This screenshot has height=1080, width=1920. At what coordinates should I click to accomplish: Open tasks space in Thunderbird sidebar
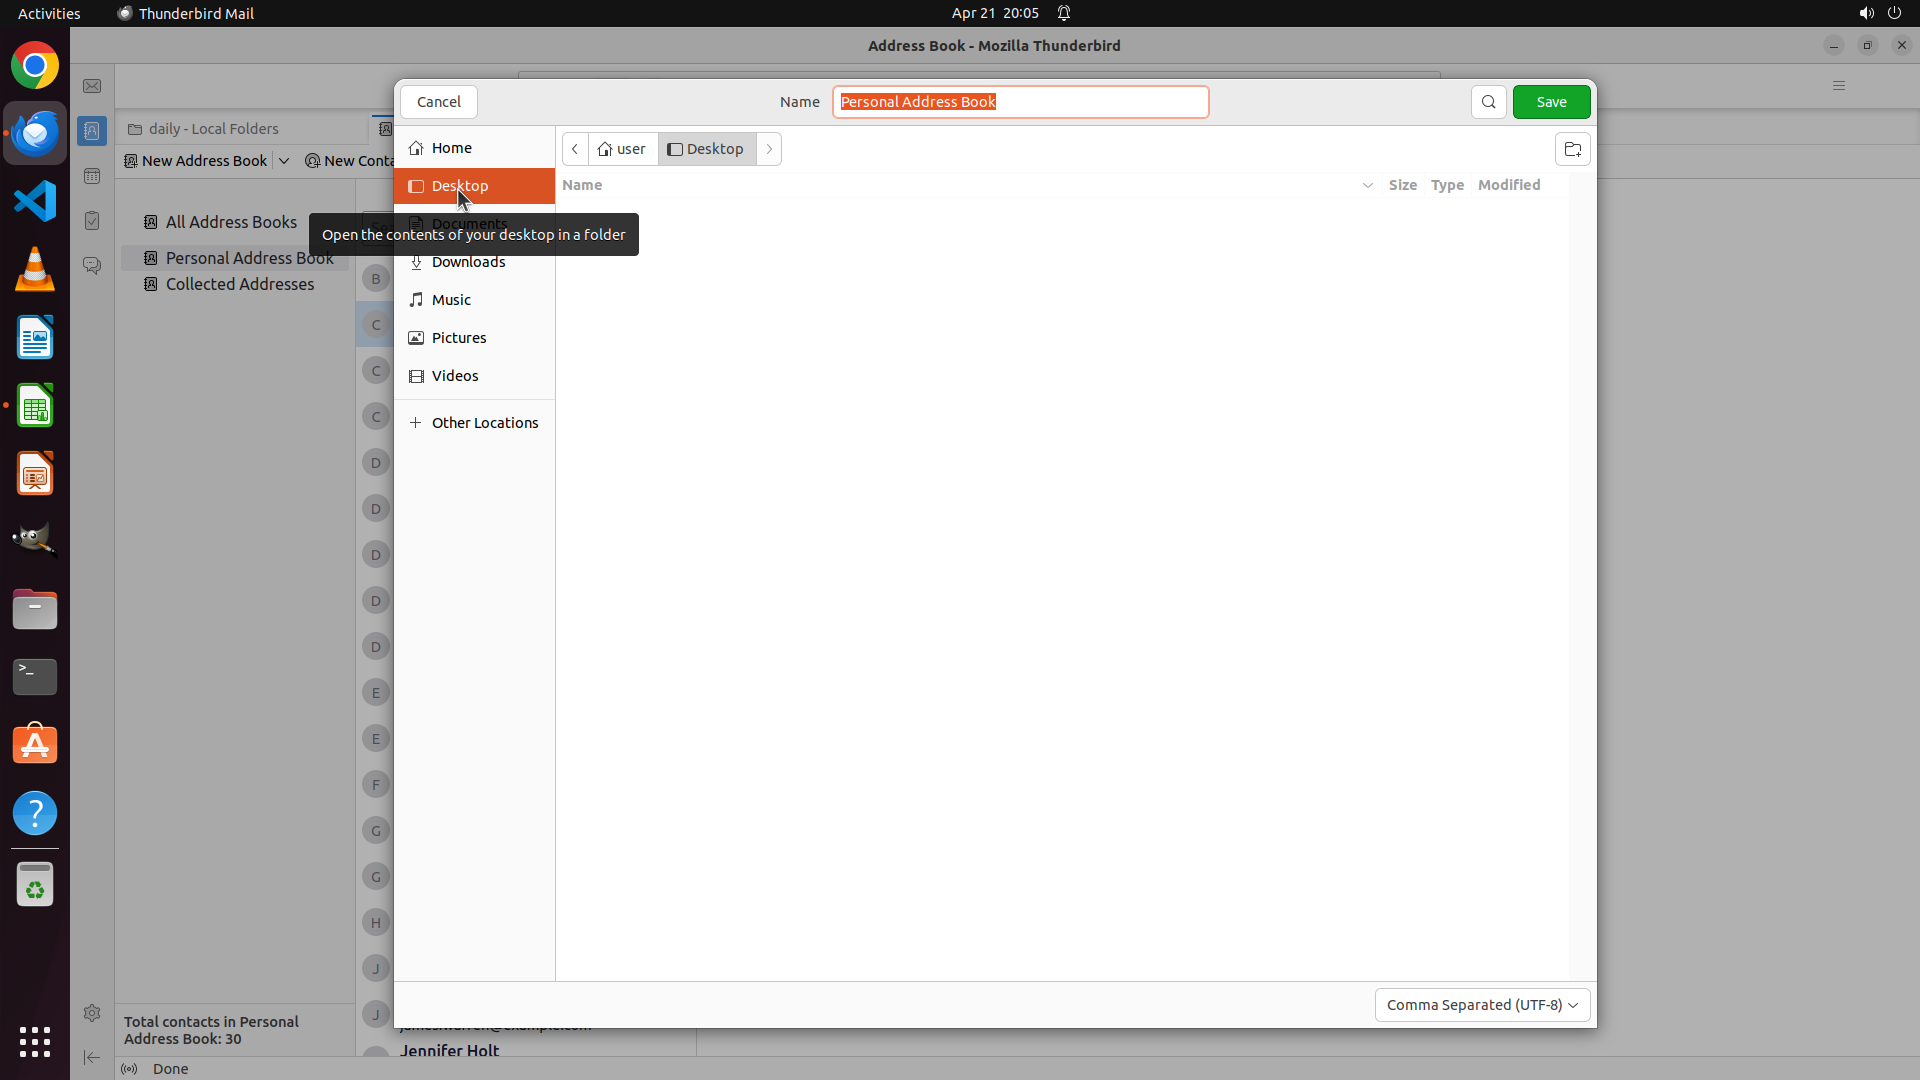point(92,221)
